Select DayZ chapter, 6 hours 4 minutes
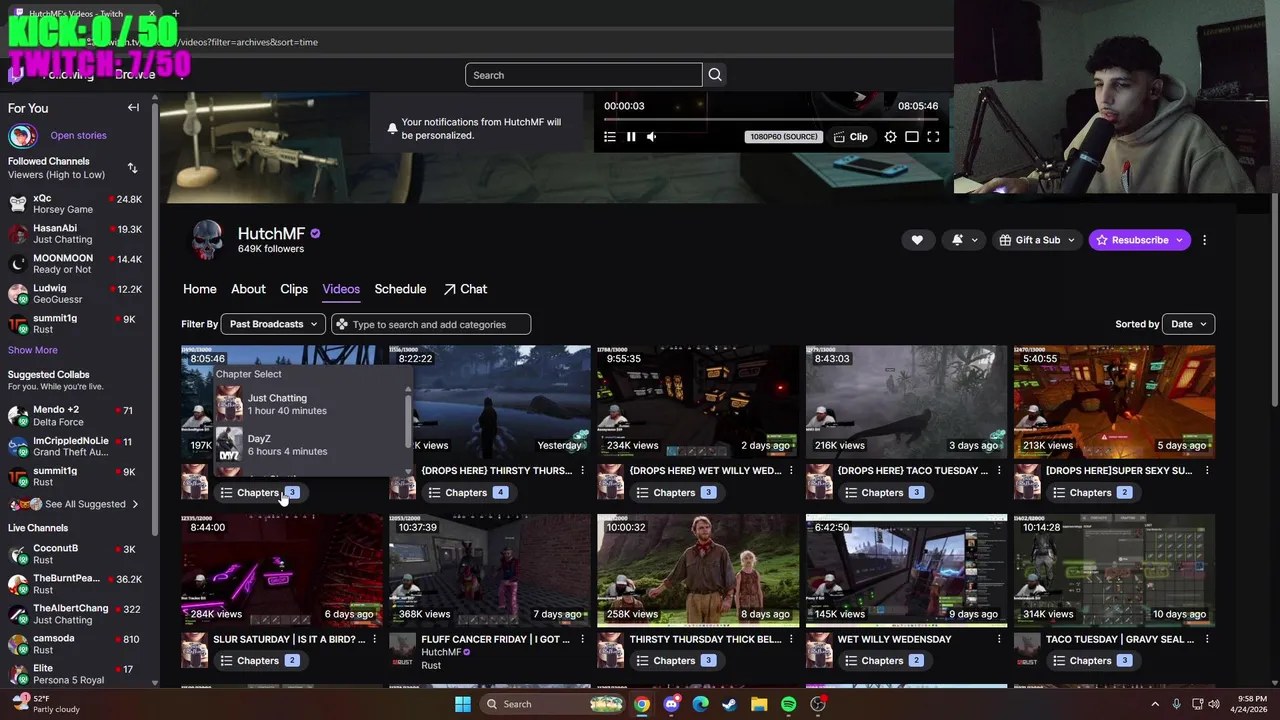This screenshot has height=720, width=1280. (310, 445)
